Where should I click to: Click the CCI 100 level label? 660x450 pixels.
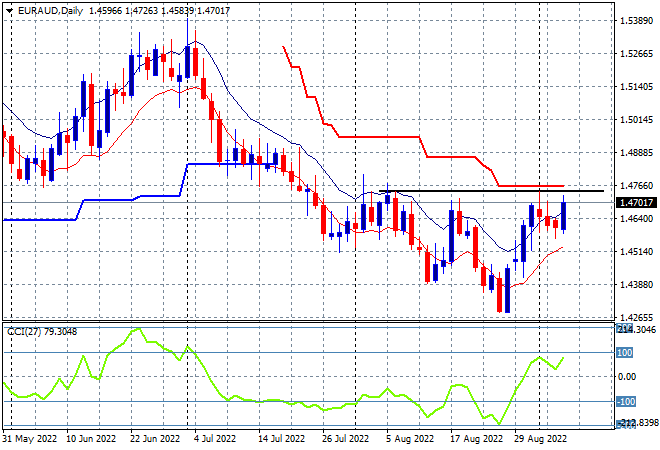coord(624,352)
